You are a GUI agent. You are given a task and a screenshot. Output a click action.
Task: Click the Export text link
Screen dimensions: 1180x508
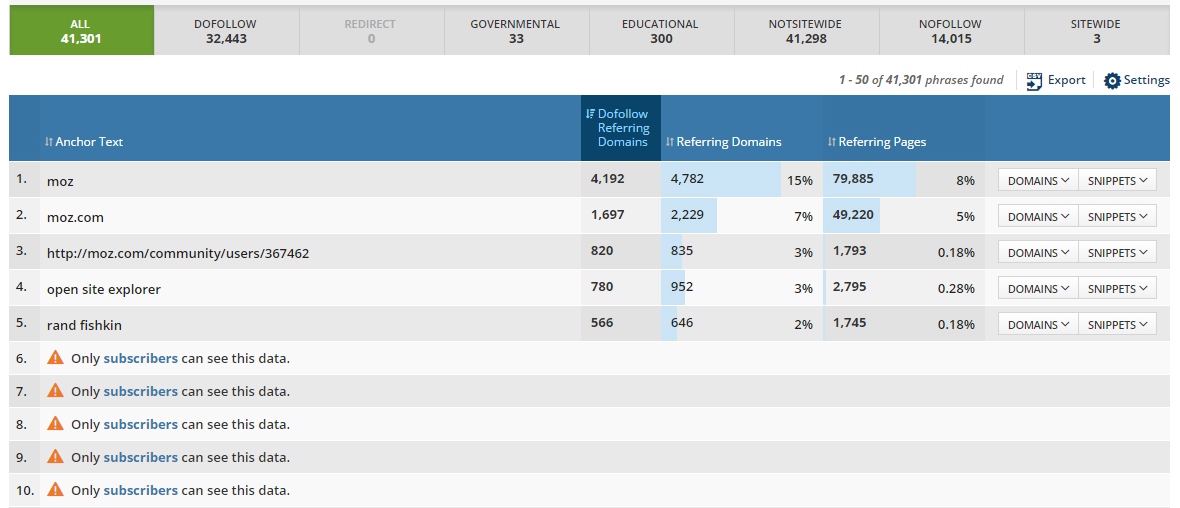[1066, 80]
